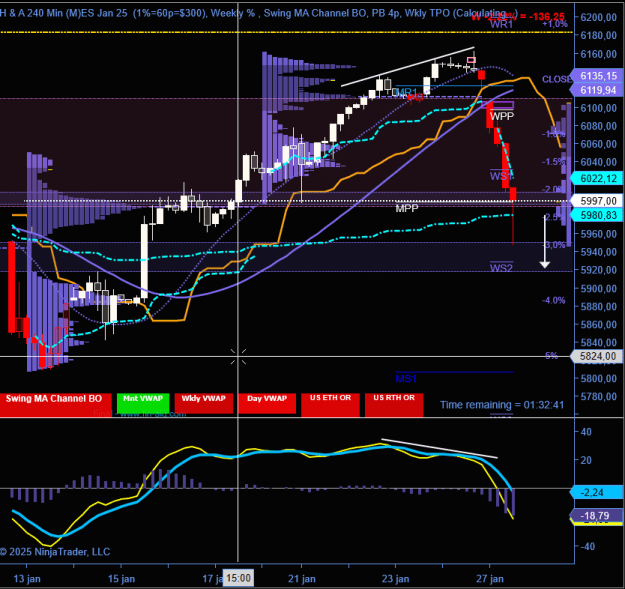Click the WPP pivot label
Image resolution: width=625 pixels, height=589 pixels.
tap(502, 116)
